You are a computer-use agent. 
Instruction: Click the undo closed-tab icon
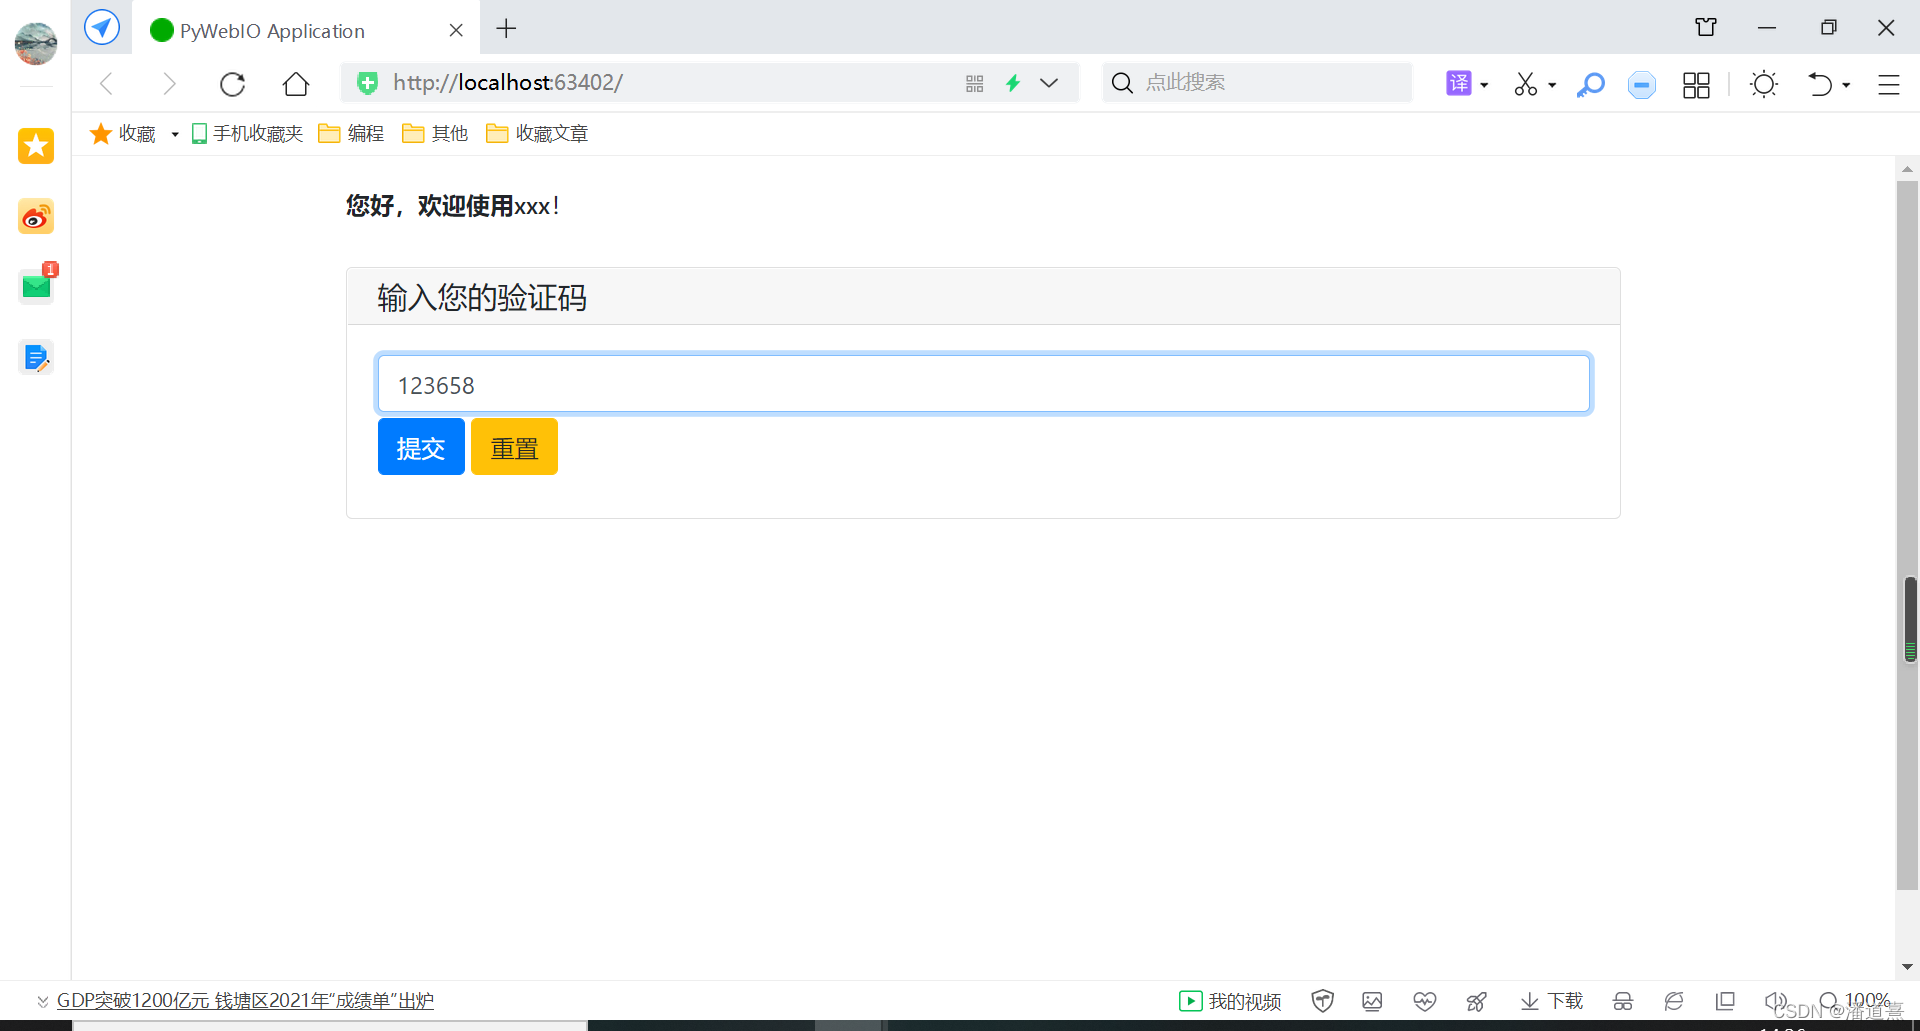(1820, 84)
